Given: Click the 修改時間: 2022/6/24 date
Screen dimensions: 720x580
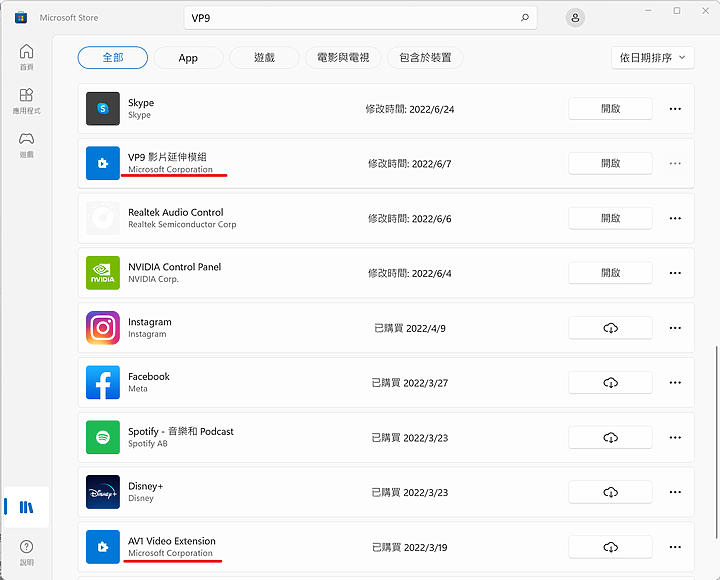Looking at the screenshot, I should [410, 109].
